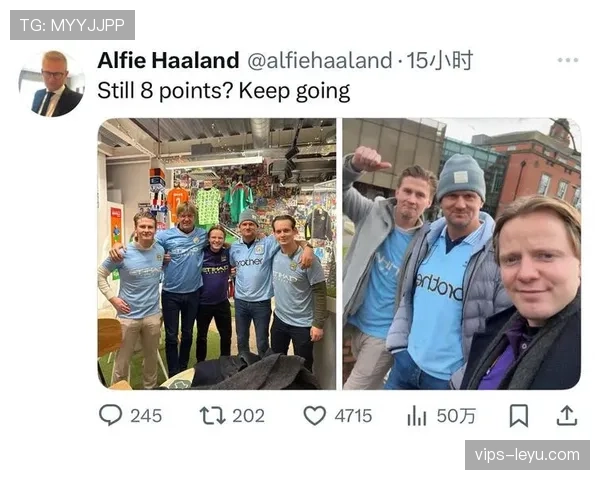Open the Alfie Haaland display name
Image resolution: width=600 pixels, height=480 pixels.
pos(168,61)
